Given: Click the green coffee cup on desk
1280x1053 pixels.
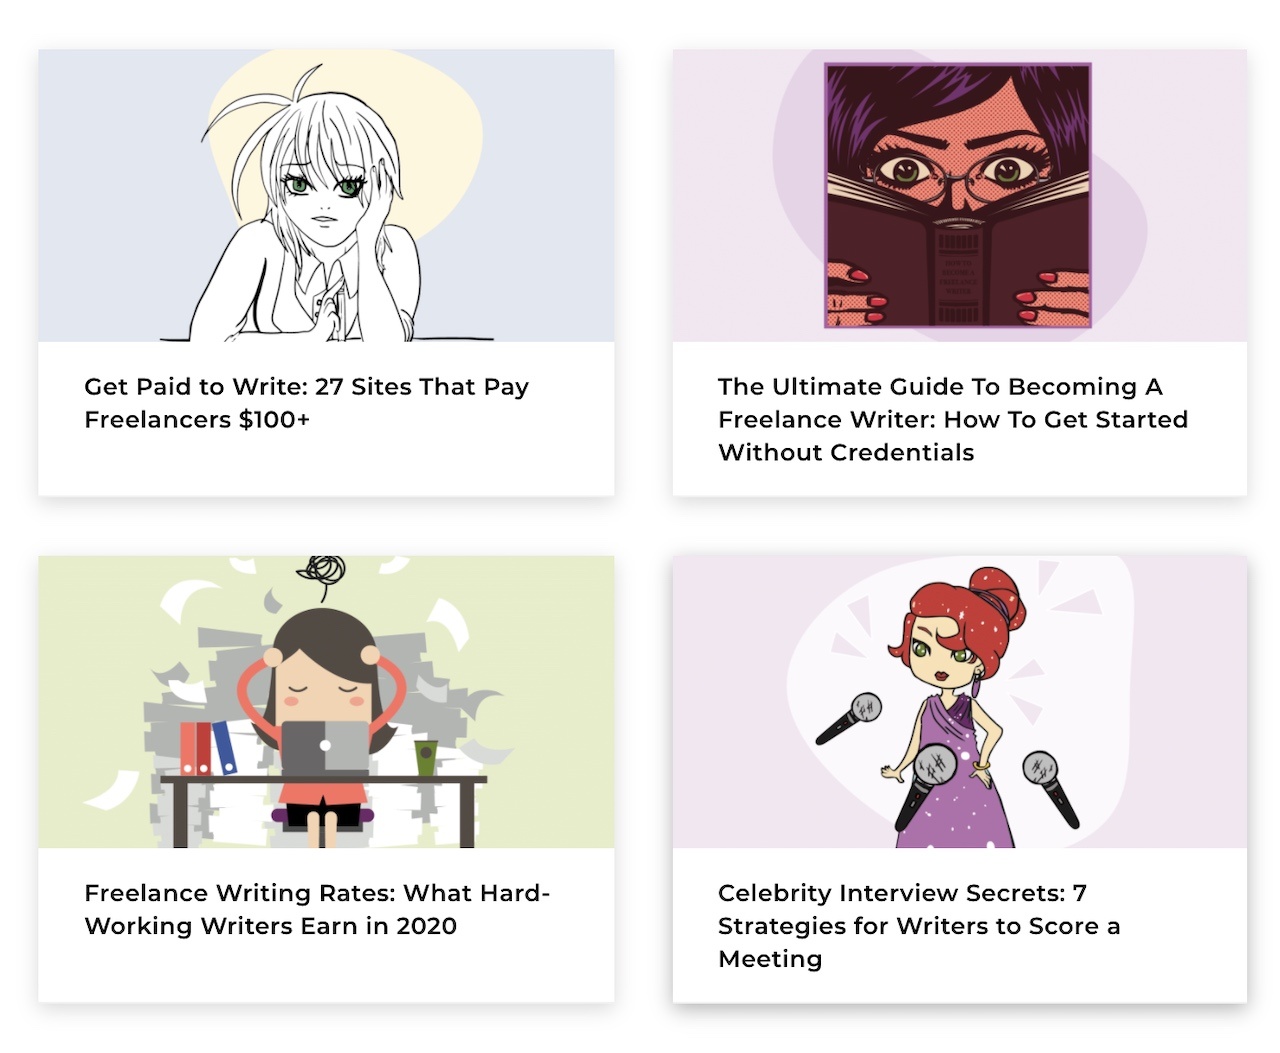Looking at the screenshot, I should click(x=426, y=757).
